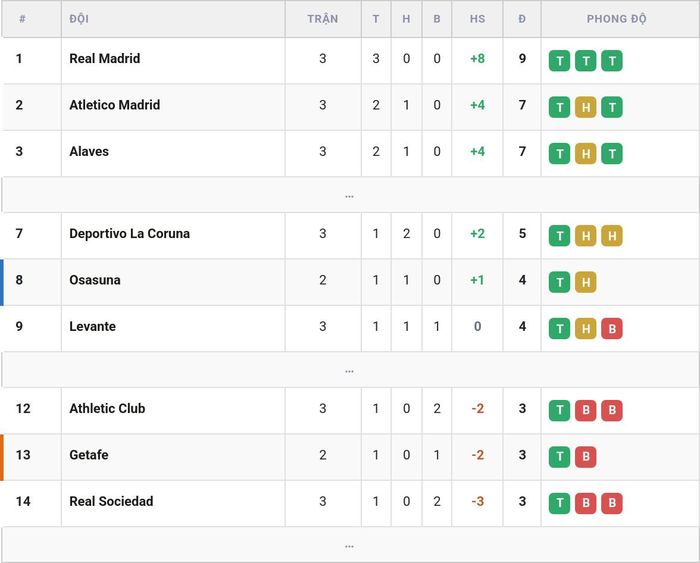Viewport: 700px width, 563px height.
Task: Expand hidden rows between Levante and Athletic Club
Action: (350, 370)
